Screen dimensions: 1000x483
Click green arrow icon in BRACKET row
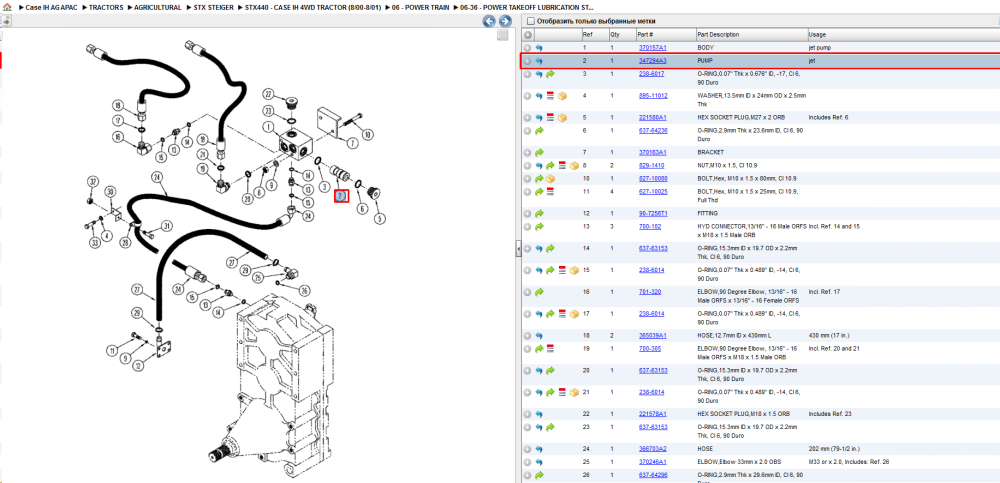click(x=539, y=152)
